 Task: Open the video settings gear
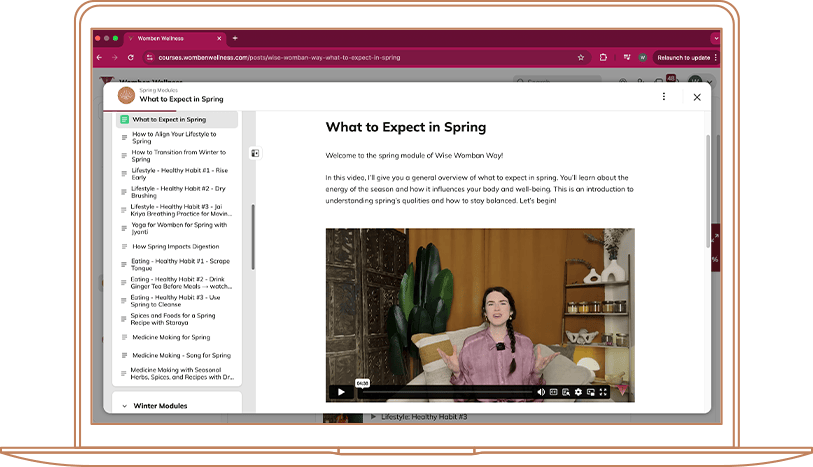coord(578,392)
